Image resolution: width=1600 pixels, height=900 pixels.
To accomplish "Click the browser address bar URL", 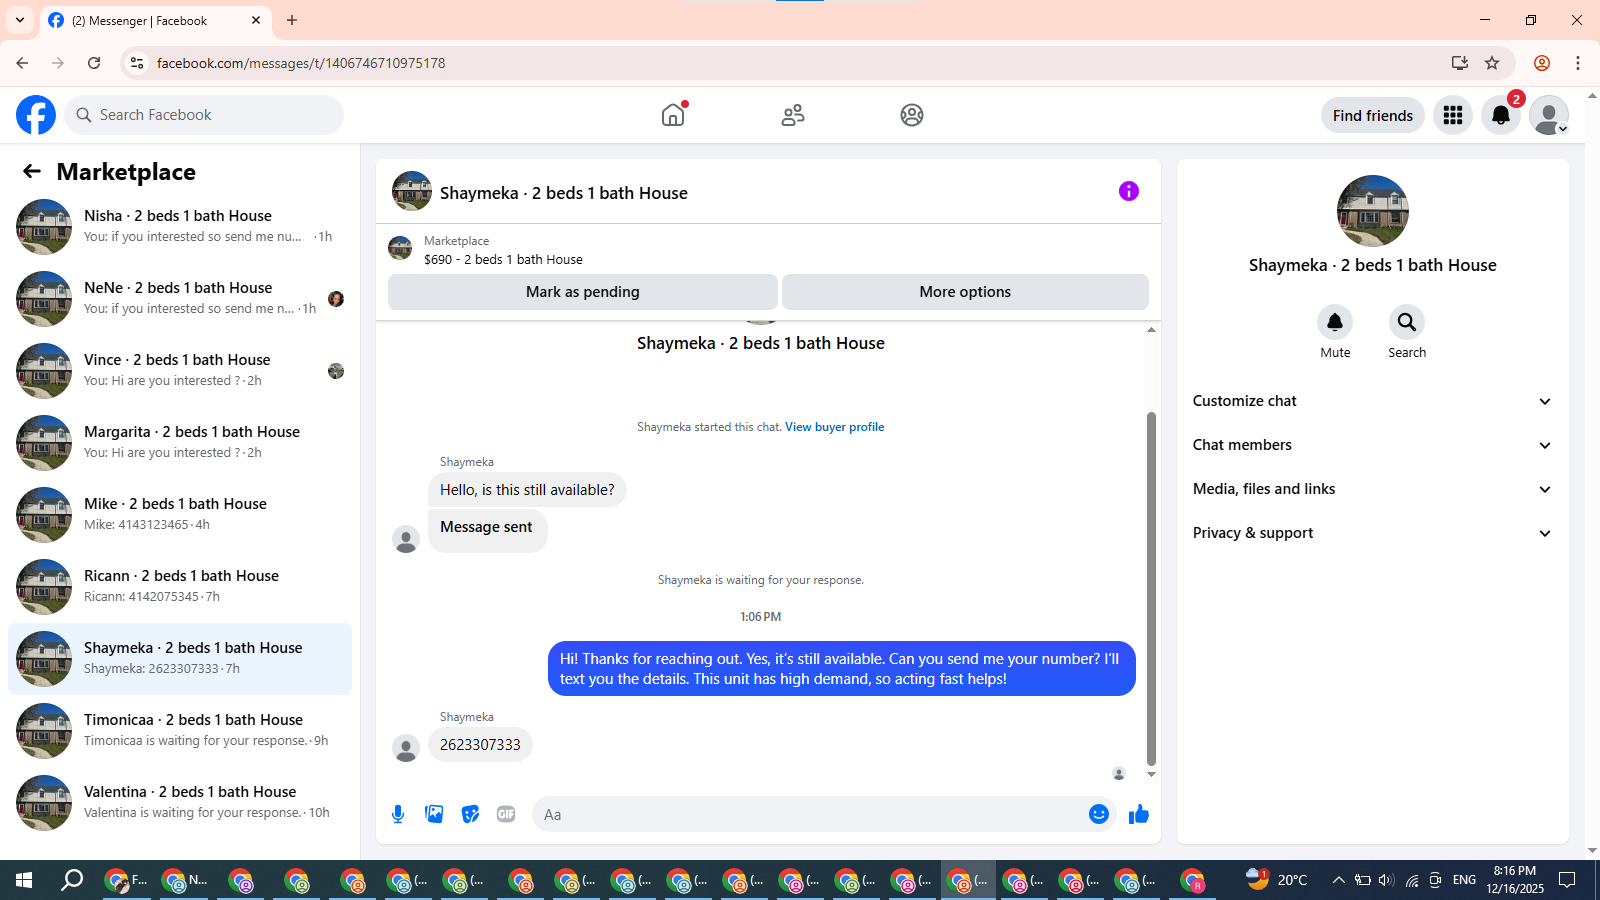I will (x=301, y=63).
